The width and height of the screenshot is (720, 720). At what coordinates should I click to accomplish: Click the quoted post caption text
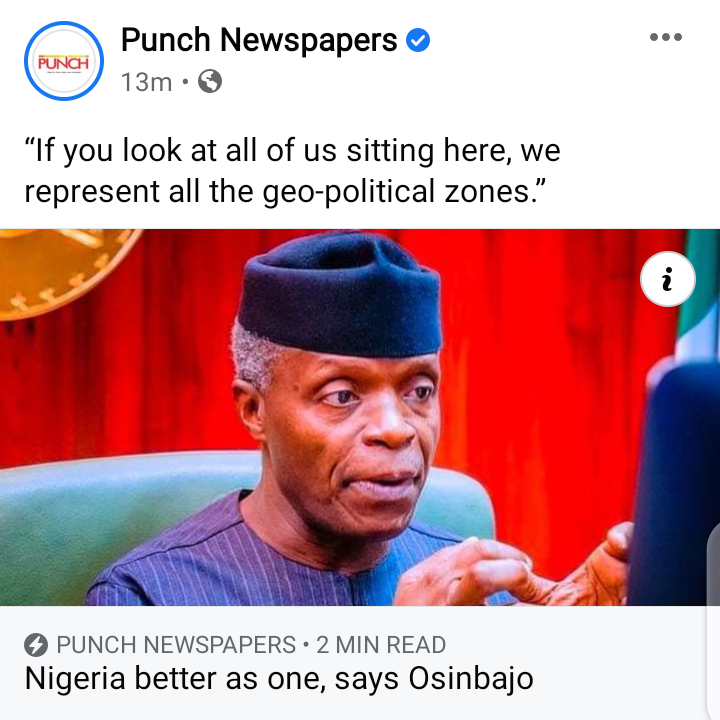[292, 170]
